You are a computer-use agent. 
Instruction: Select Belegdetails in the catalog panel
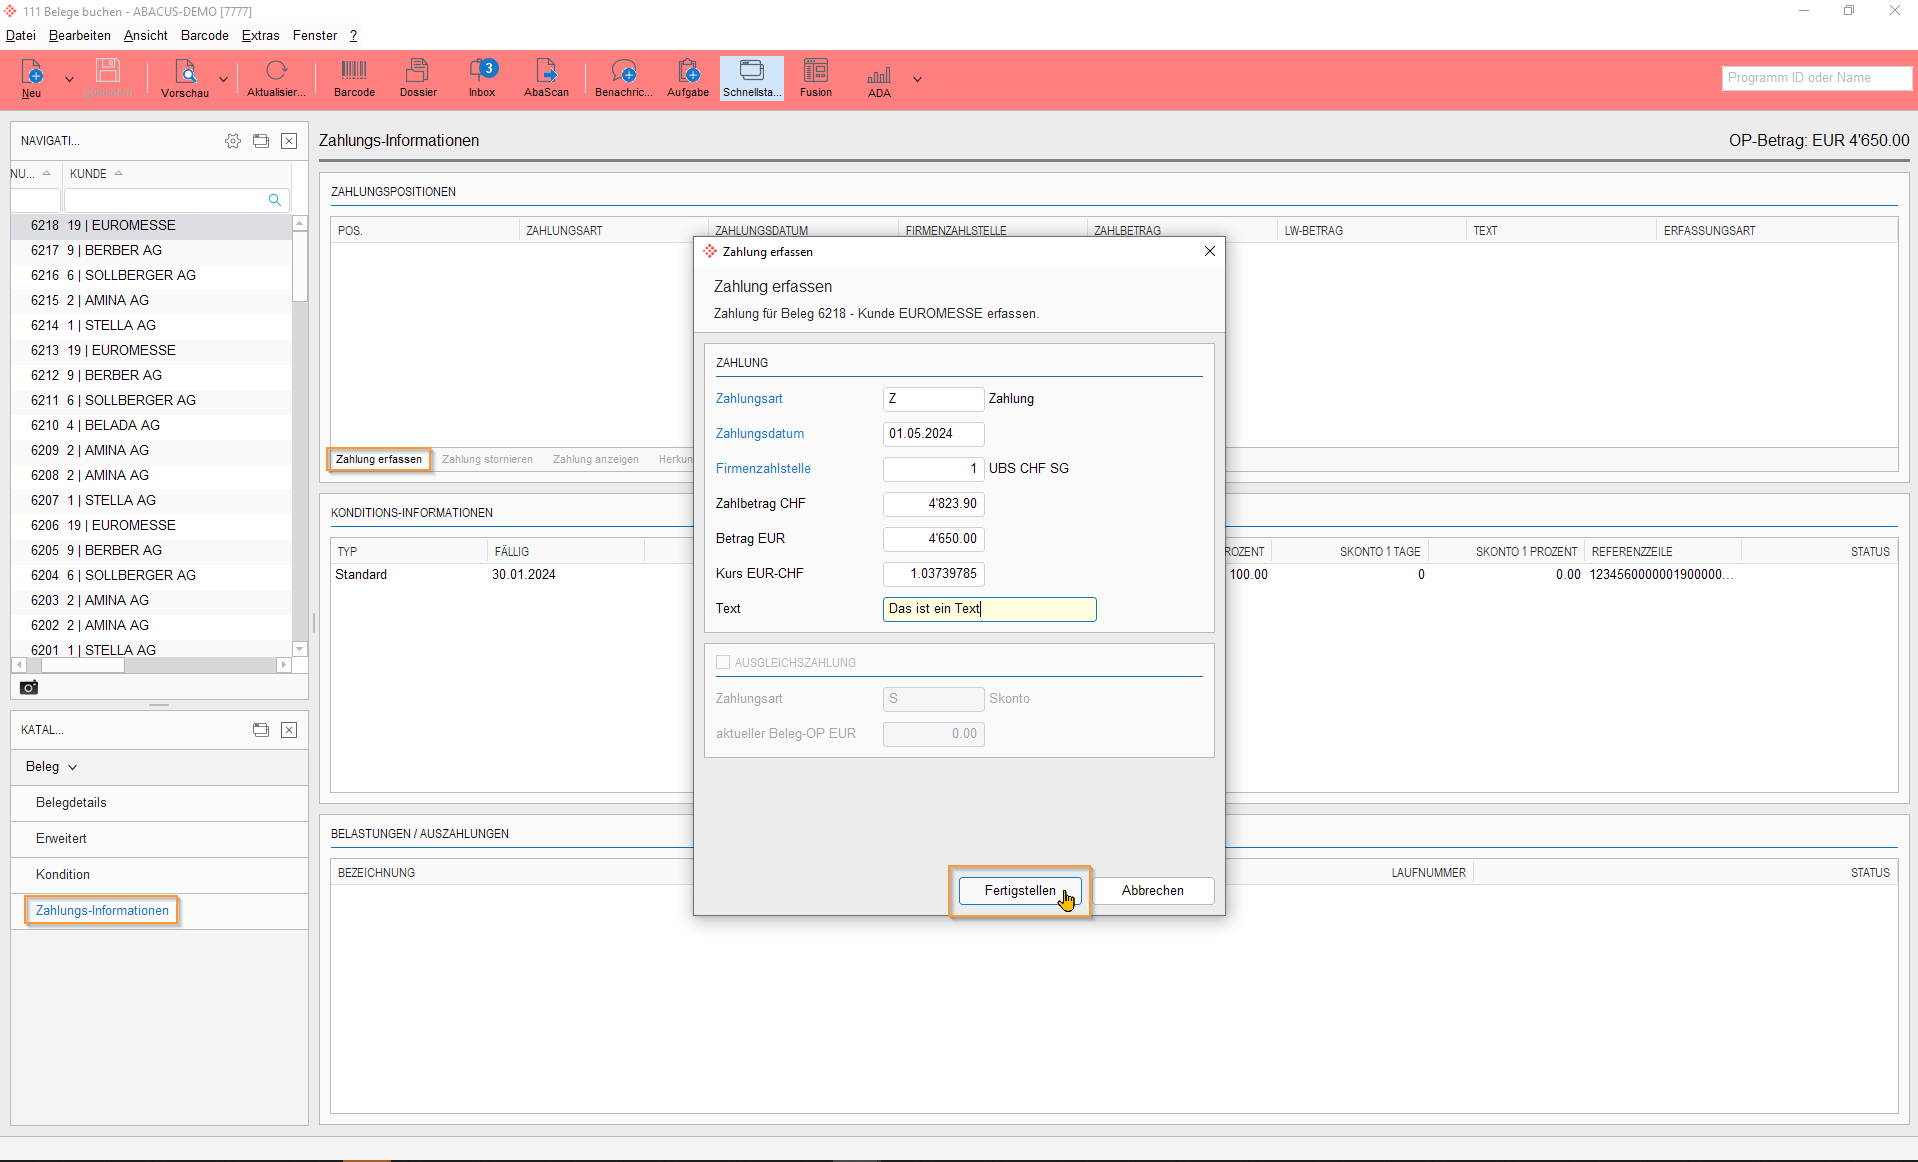pos(71,802)
